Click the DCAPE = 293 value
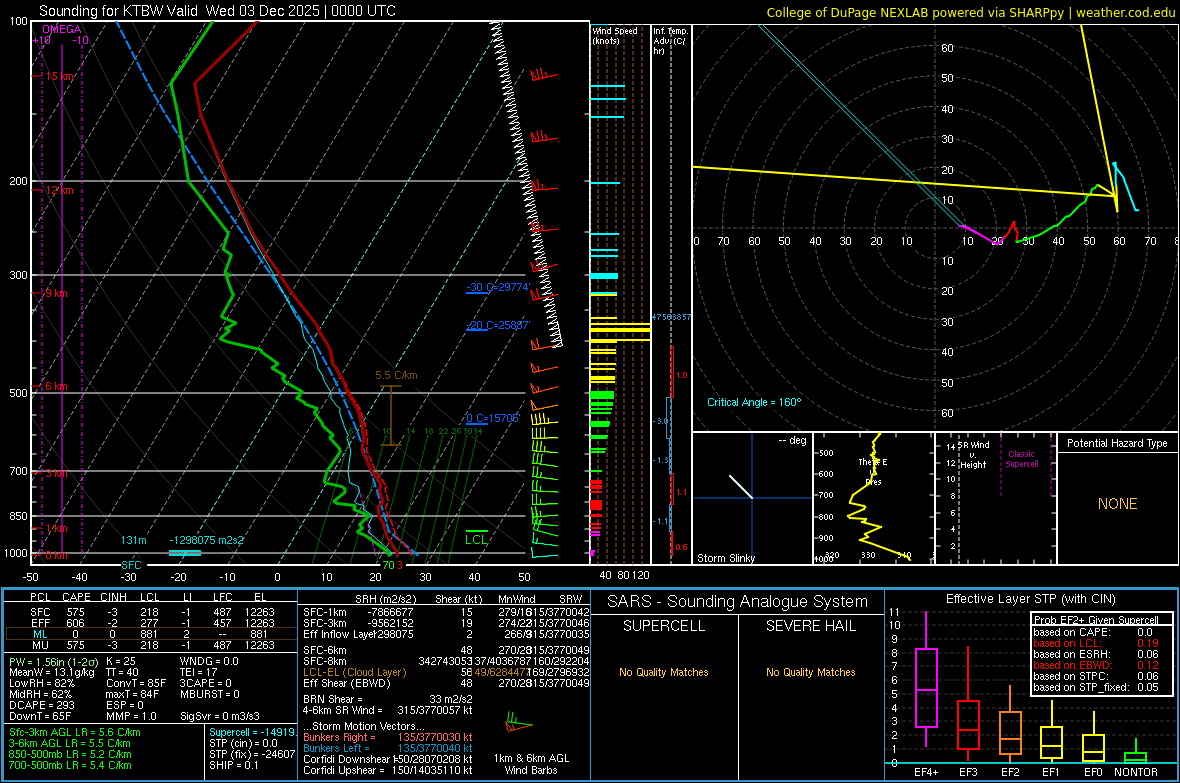The width and height of the screenshot is (1180, 783). point(41,705)
